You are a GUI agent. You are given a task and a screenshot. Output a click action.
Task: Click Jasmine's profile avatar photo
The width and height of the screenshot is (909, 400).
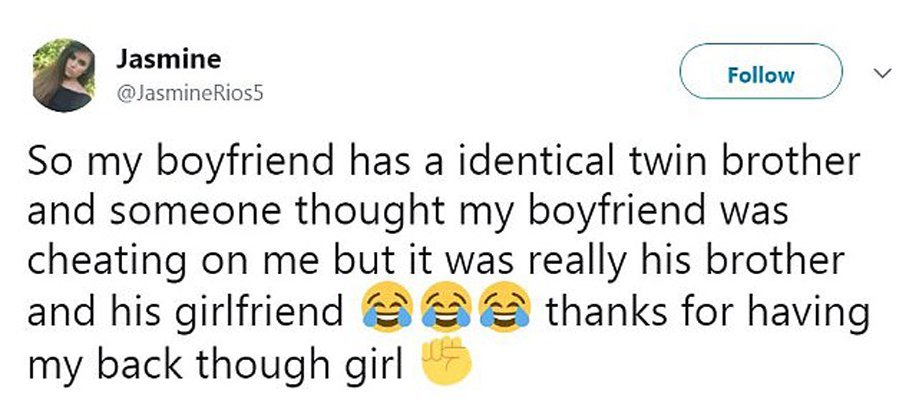point(65,75)
